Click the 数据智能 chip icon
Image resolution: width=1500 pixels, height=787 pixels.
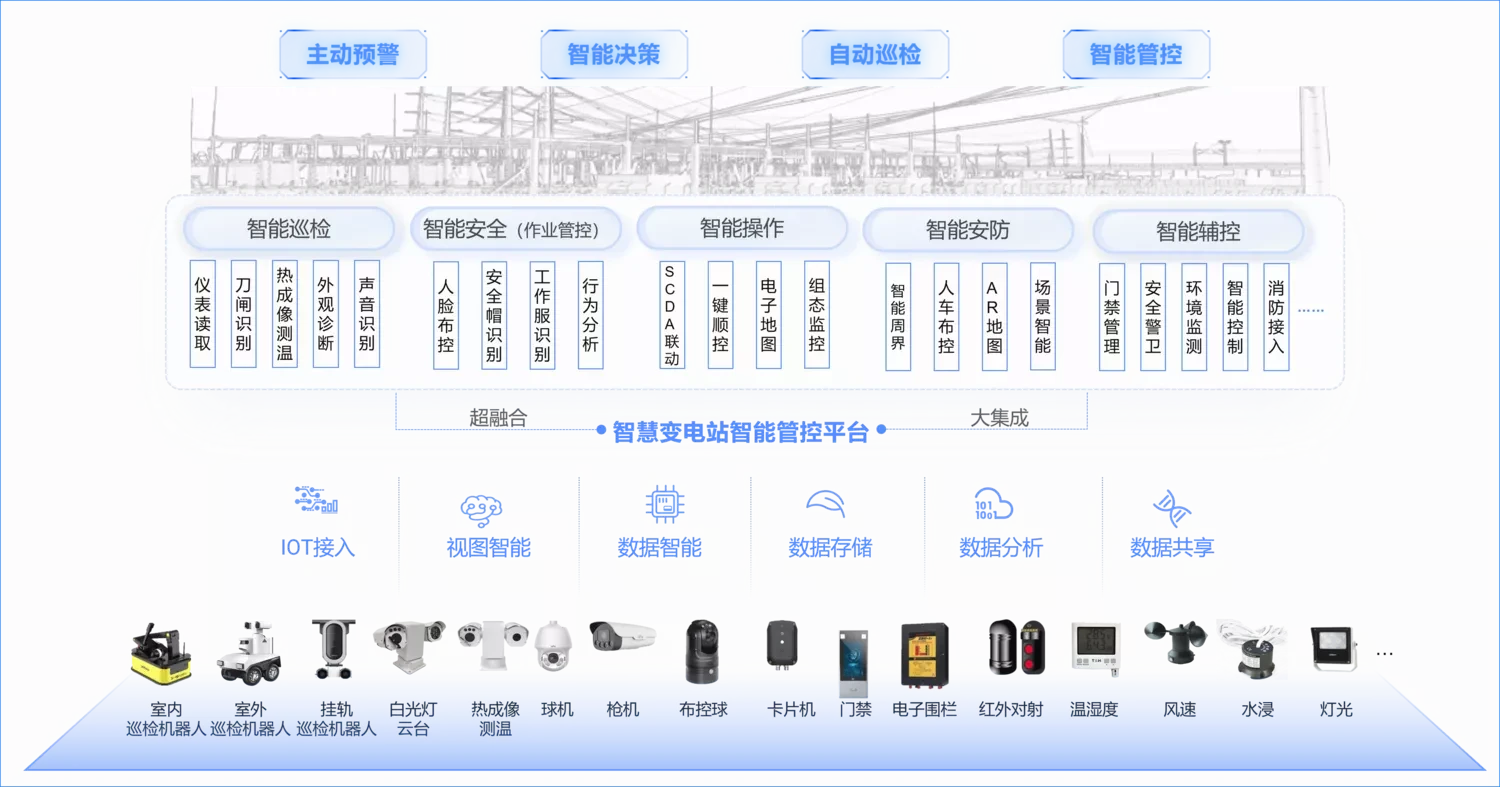coord(665,504)
